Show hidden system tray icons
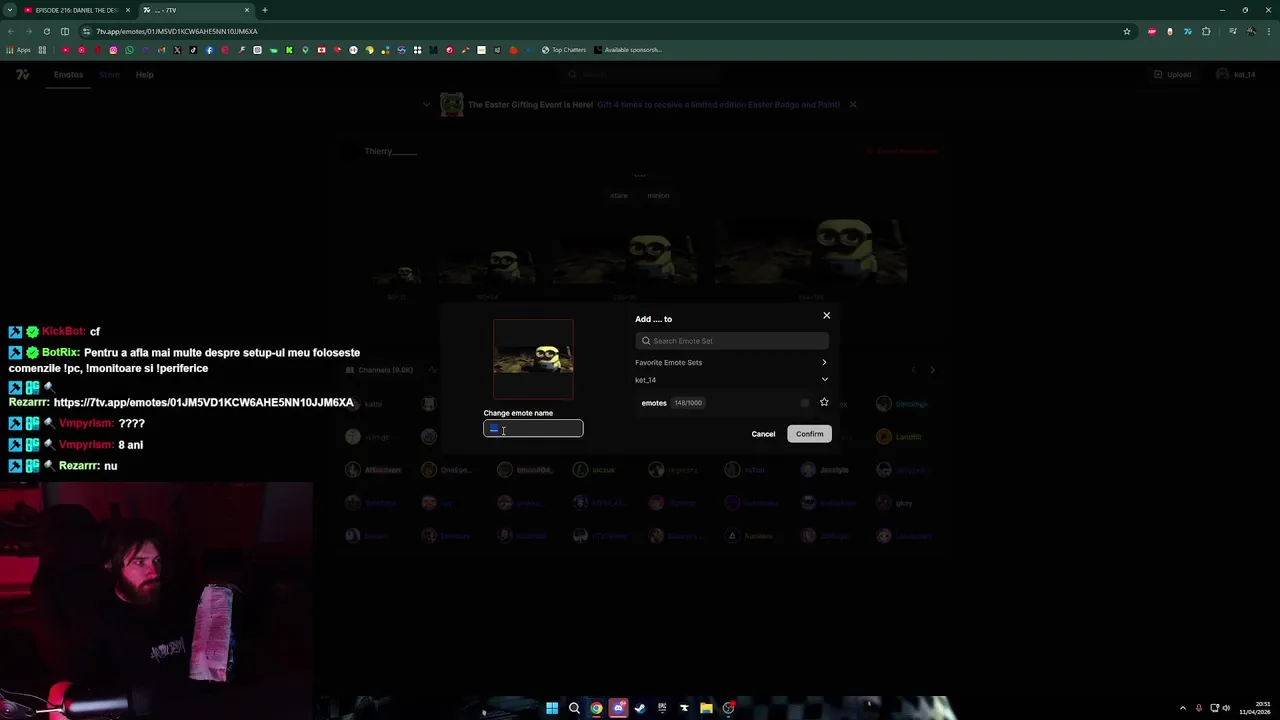 tap(1183, 708)
